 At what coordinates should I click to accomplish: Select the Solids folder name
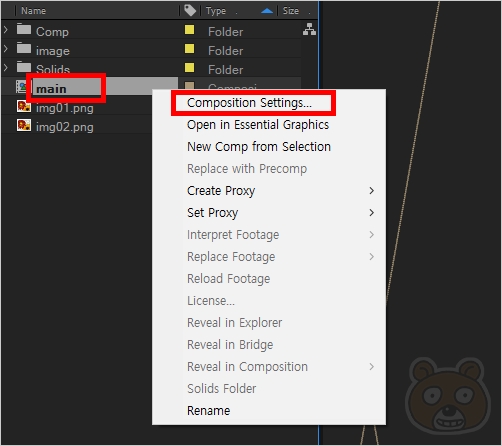[53, 69]
